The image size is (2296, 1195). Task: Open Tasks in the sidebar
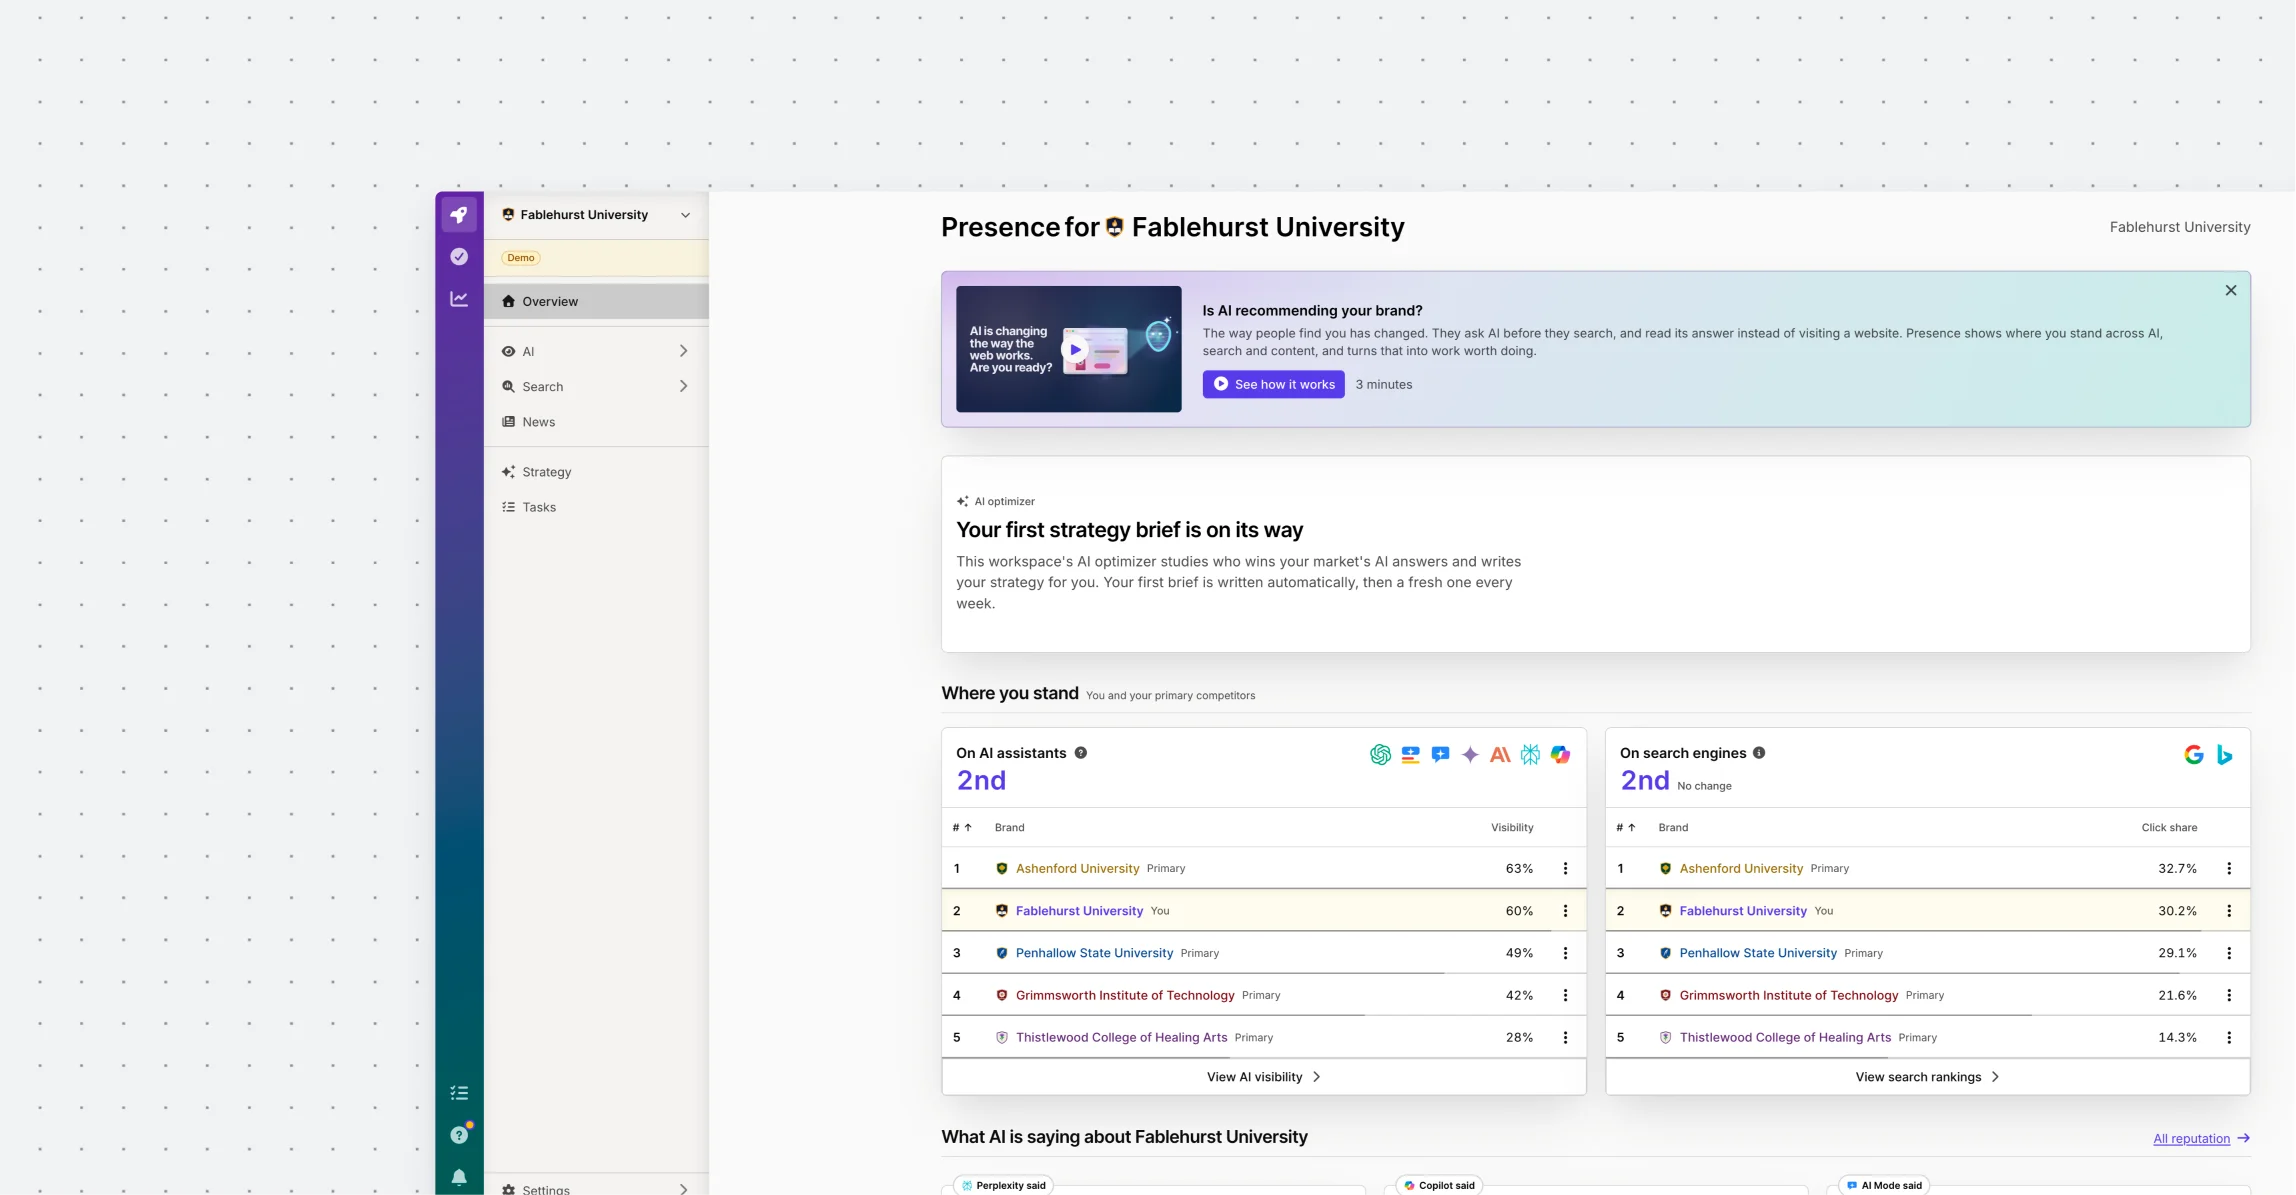coord(596,507)
